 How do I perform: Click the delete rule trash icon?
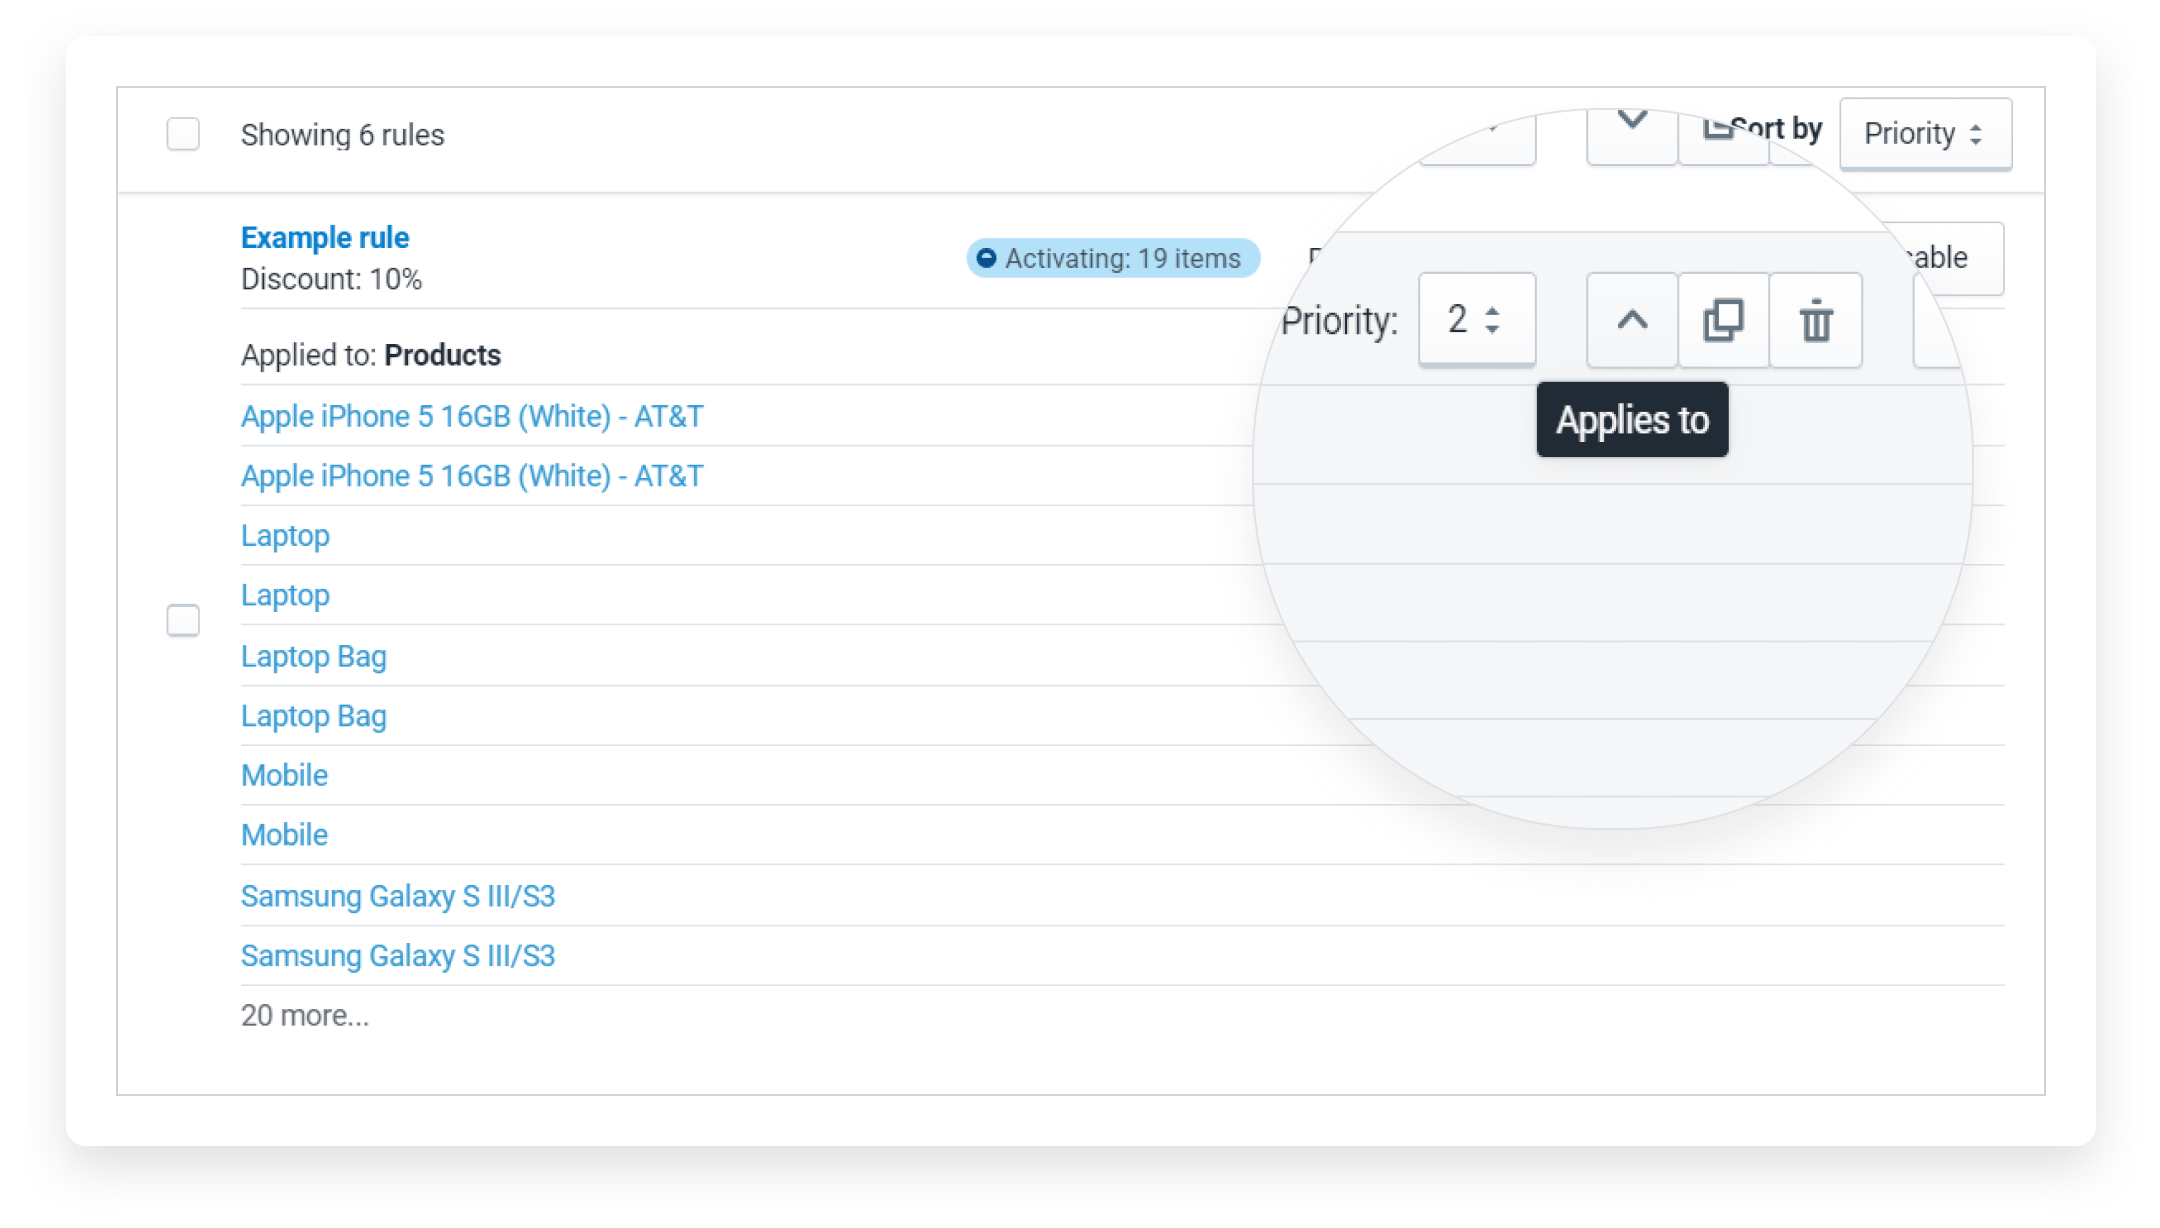(x=1816, y=320)
